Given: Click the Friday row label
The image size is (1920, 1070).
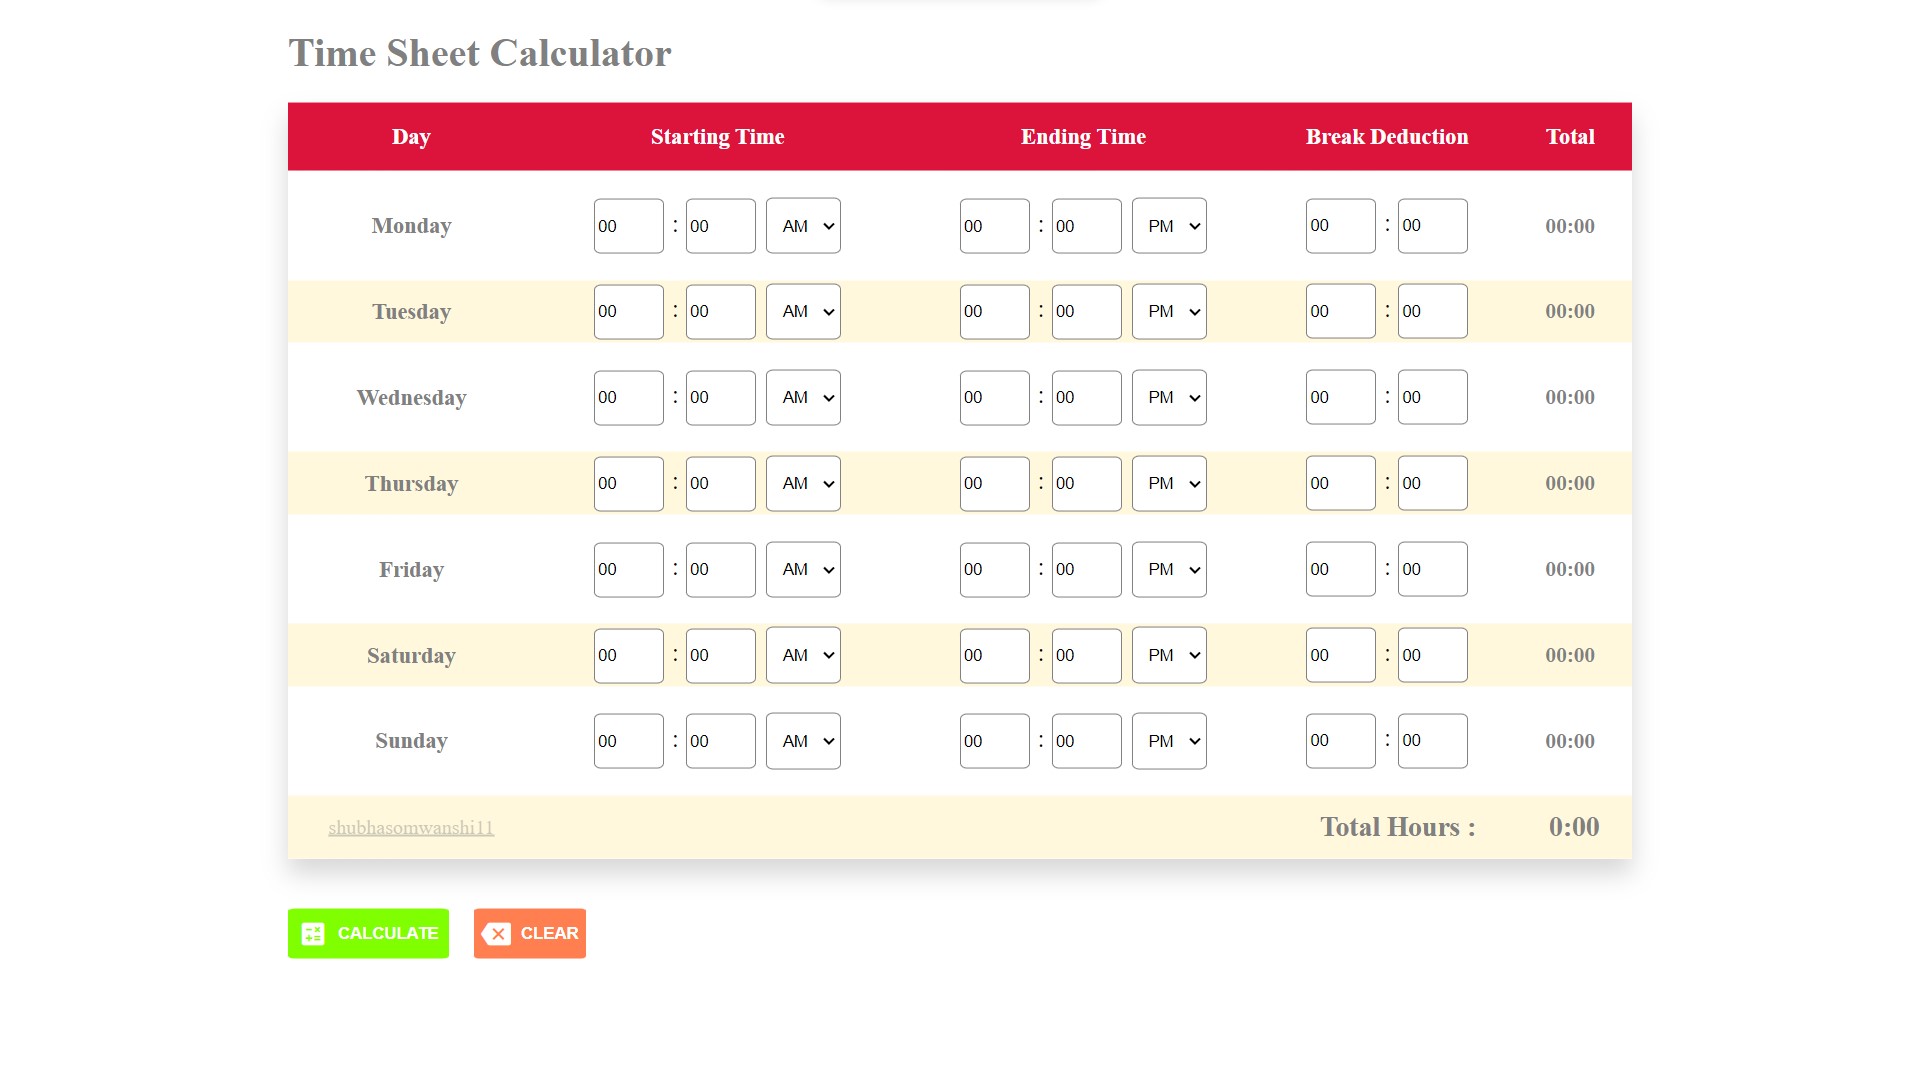Looking at the screenshot, I should pyautogui.click(x=411, y=570).
